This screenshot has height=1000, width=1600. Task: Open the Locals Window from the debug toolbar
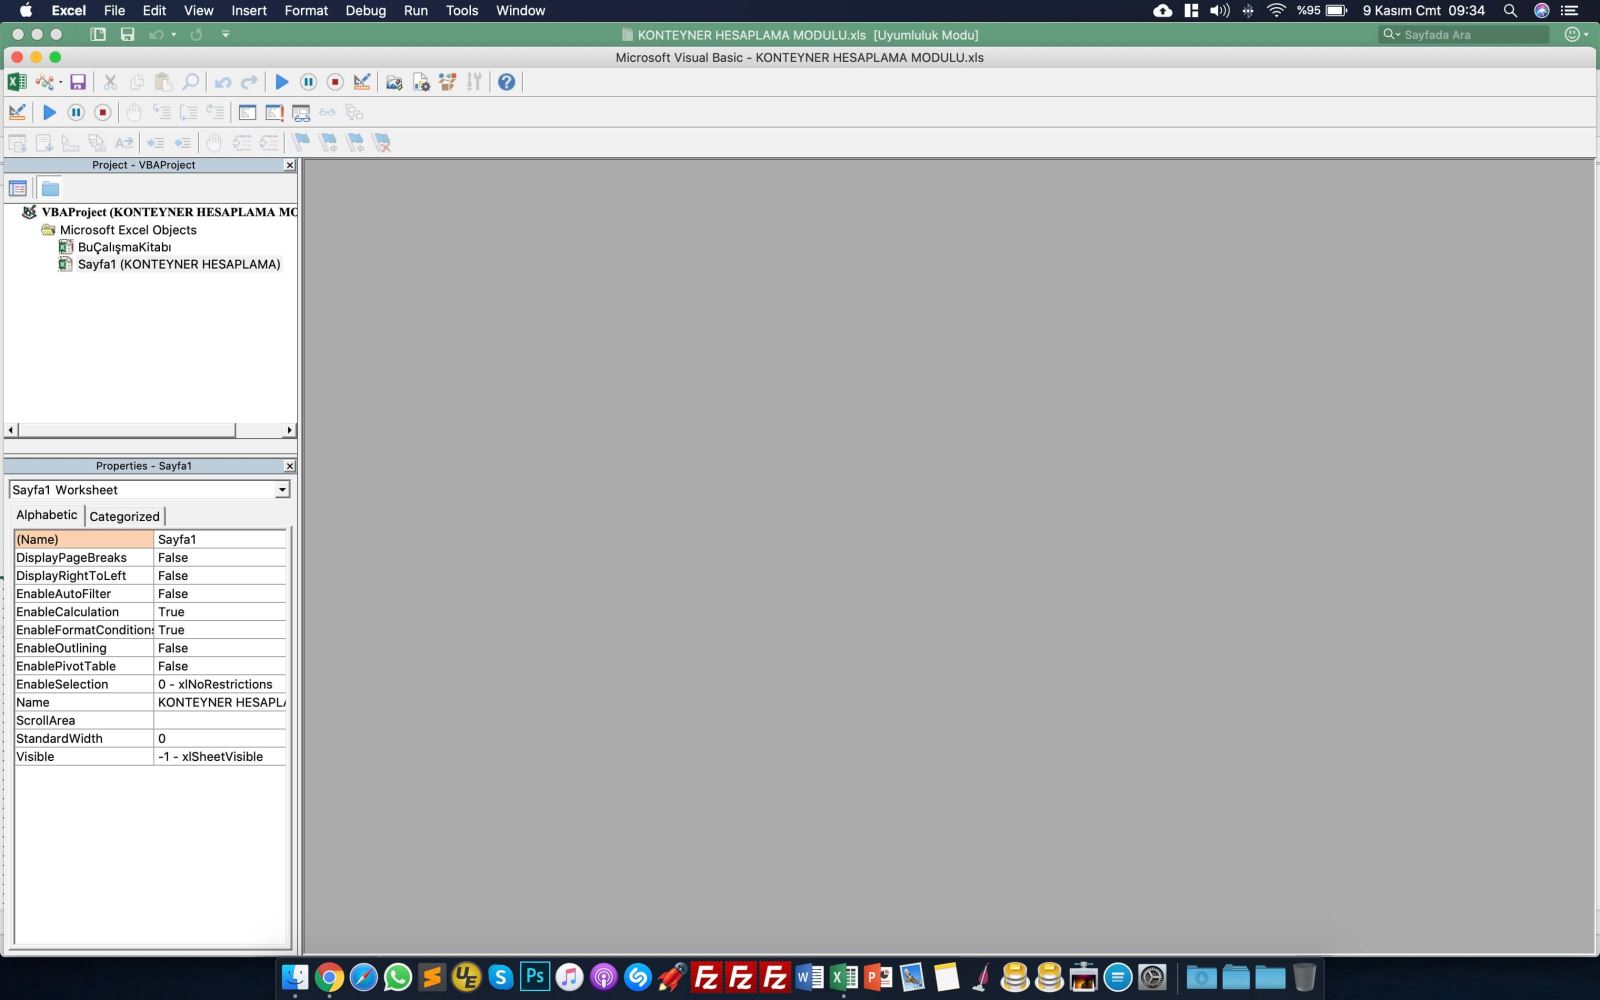click(247, 112)
